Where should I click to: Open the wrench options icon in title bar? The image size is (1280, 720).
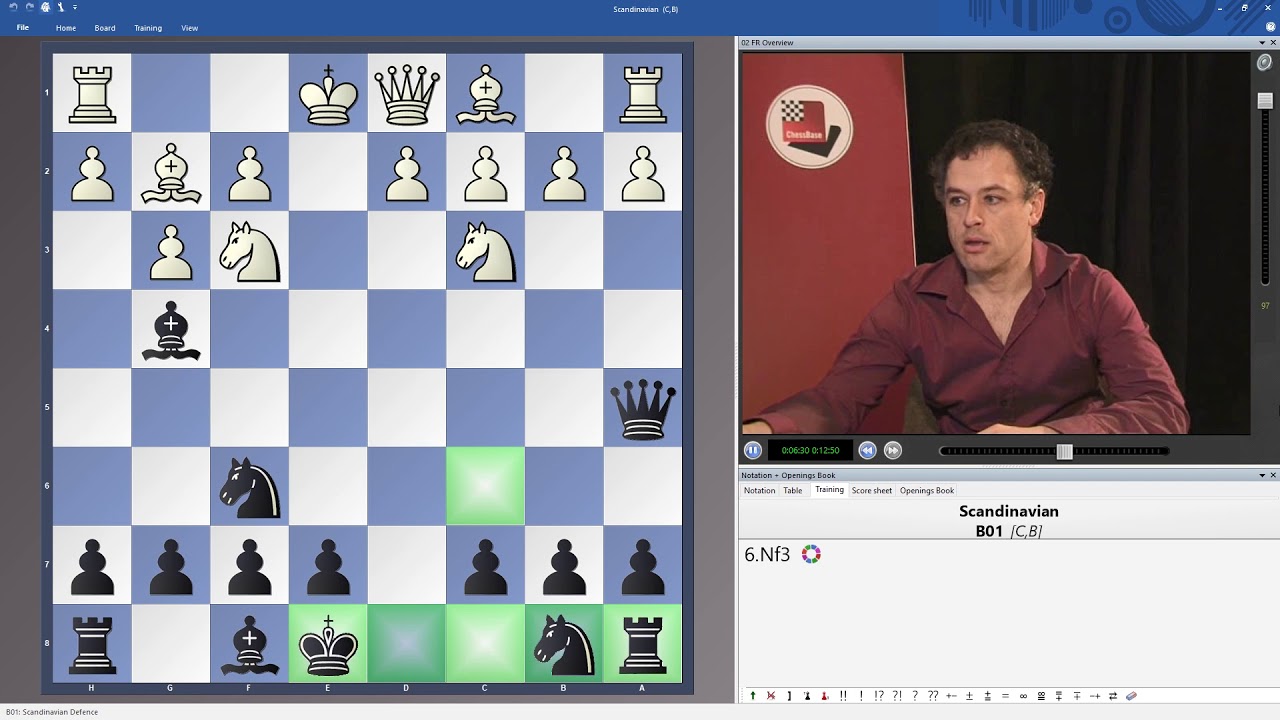[x=61, y=7]
